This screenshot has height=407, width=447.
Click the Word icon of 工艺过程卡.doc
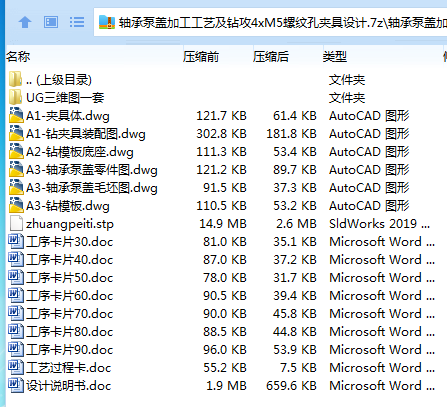coord(16,367)
